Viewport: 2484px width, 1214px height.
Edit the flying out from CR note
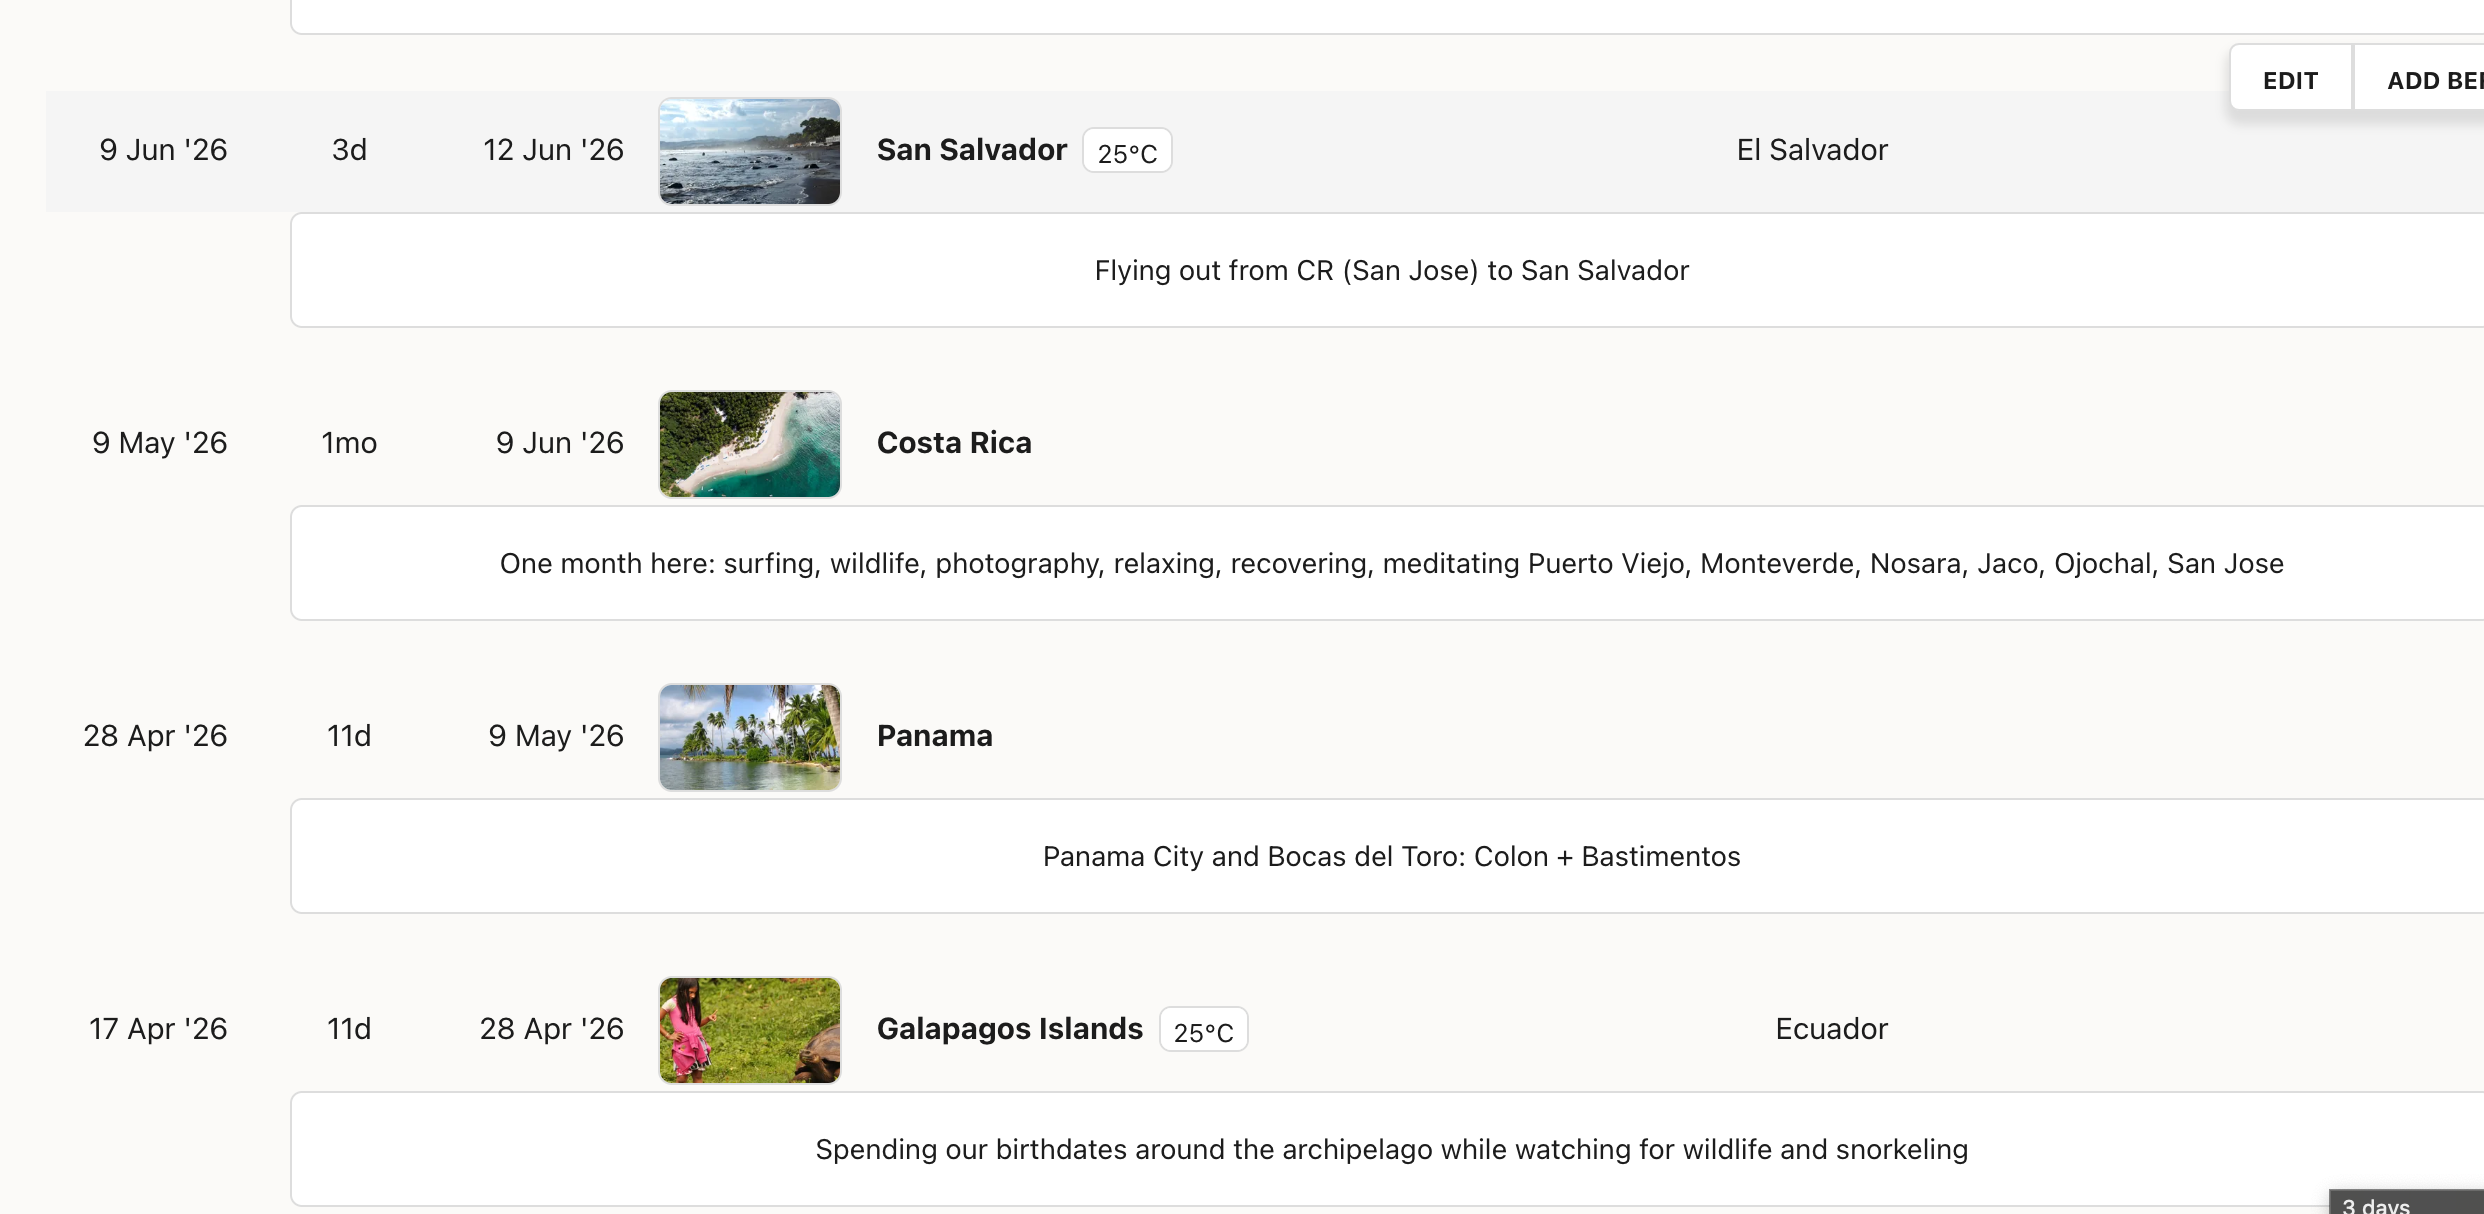pos(1390,270)
